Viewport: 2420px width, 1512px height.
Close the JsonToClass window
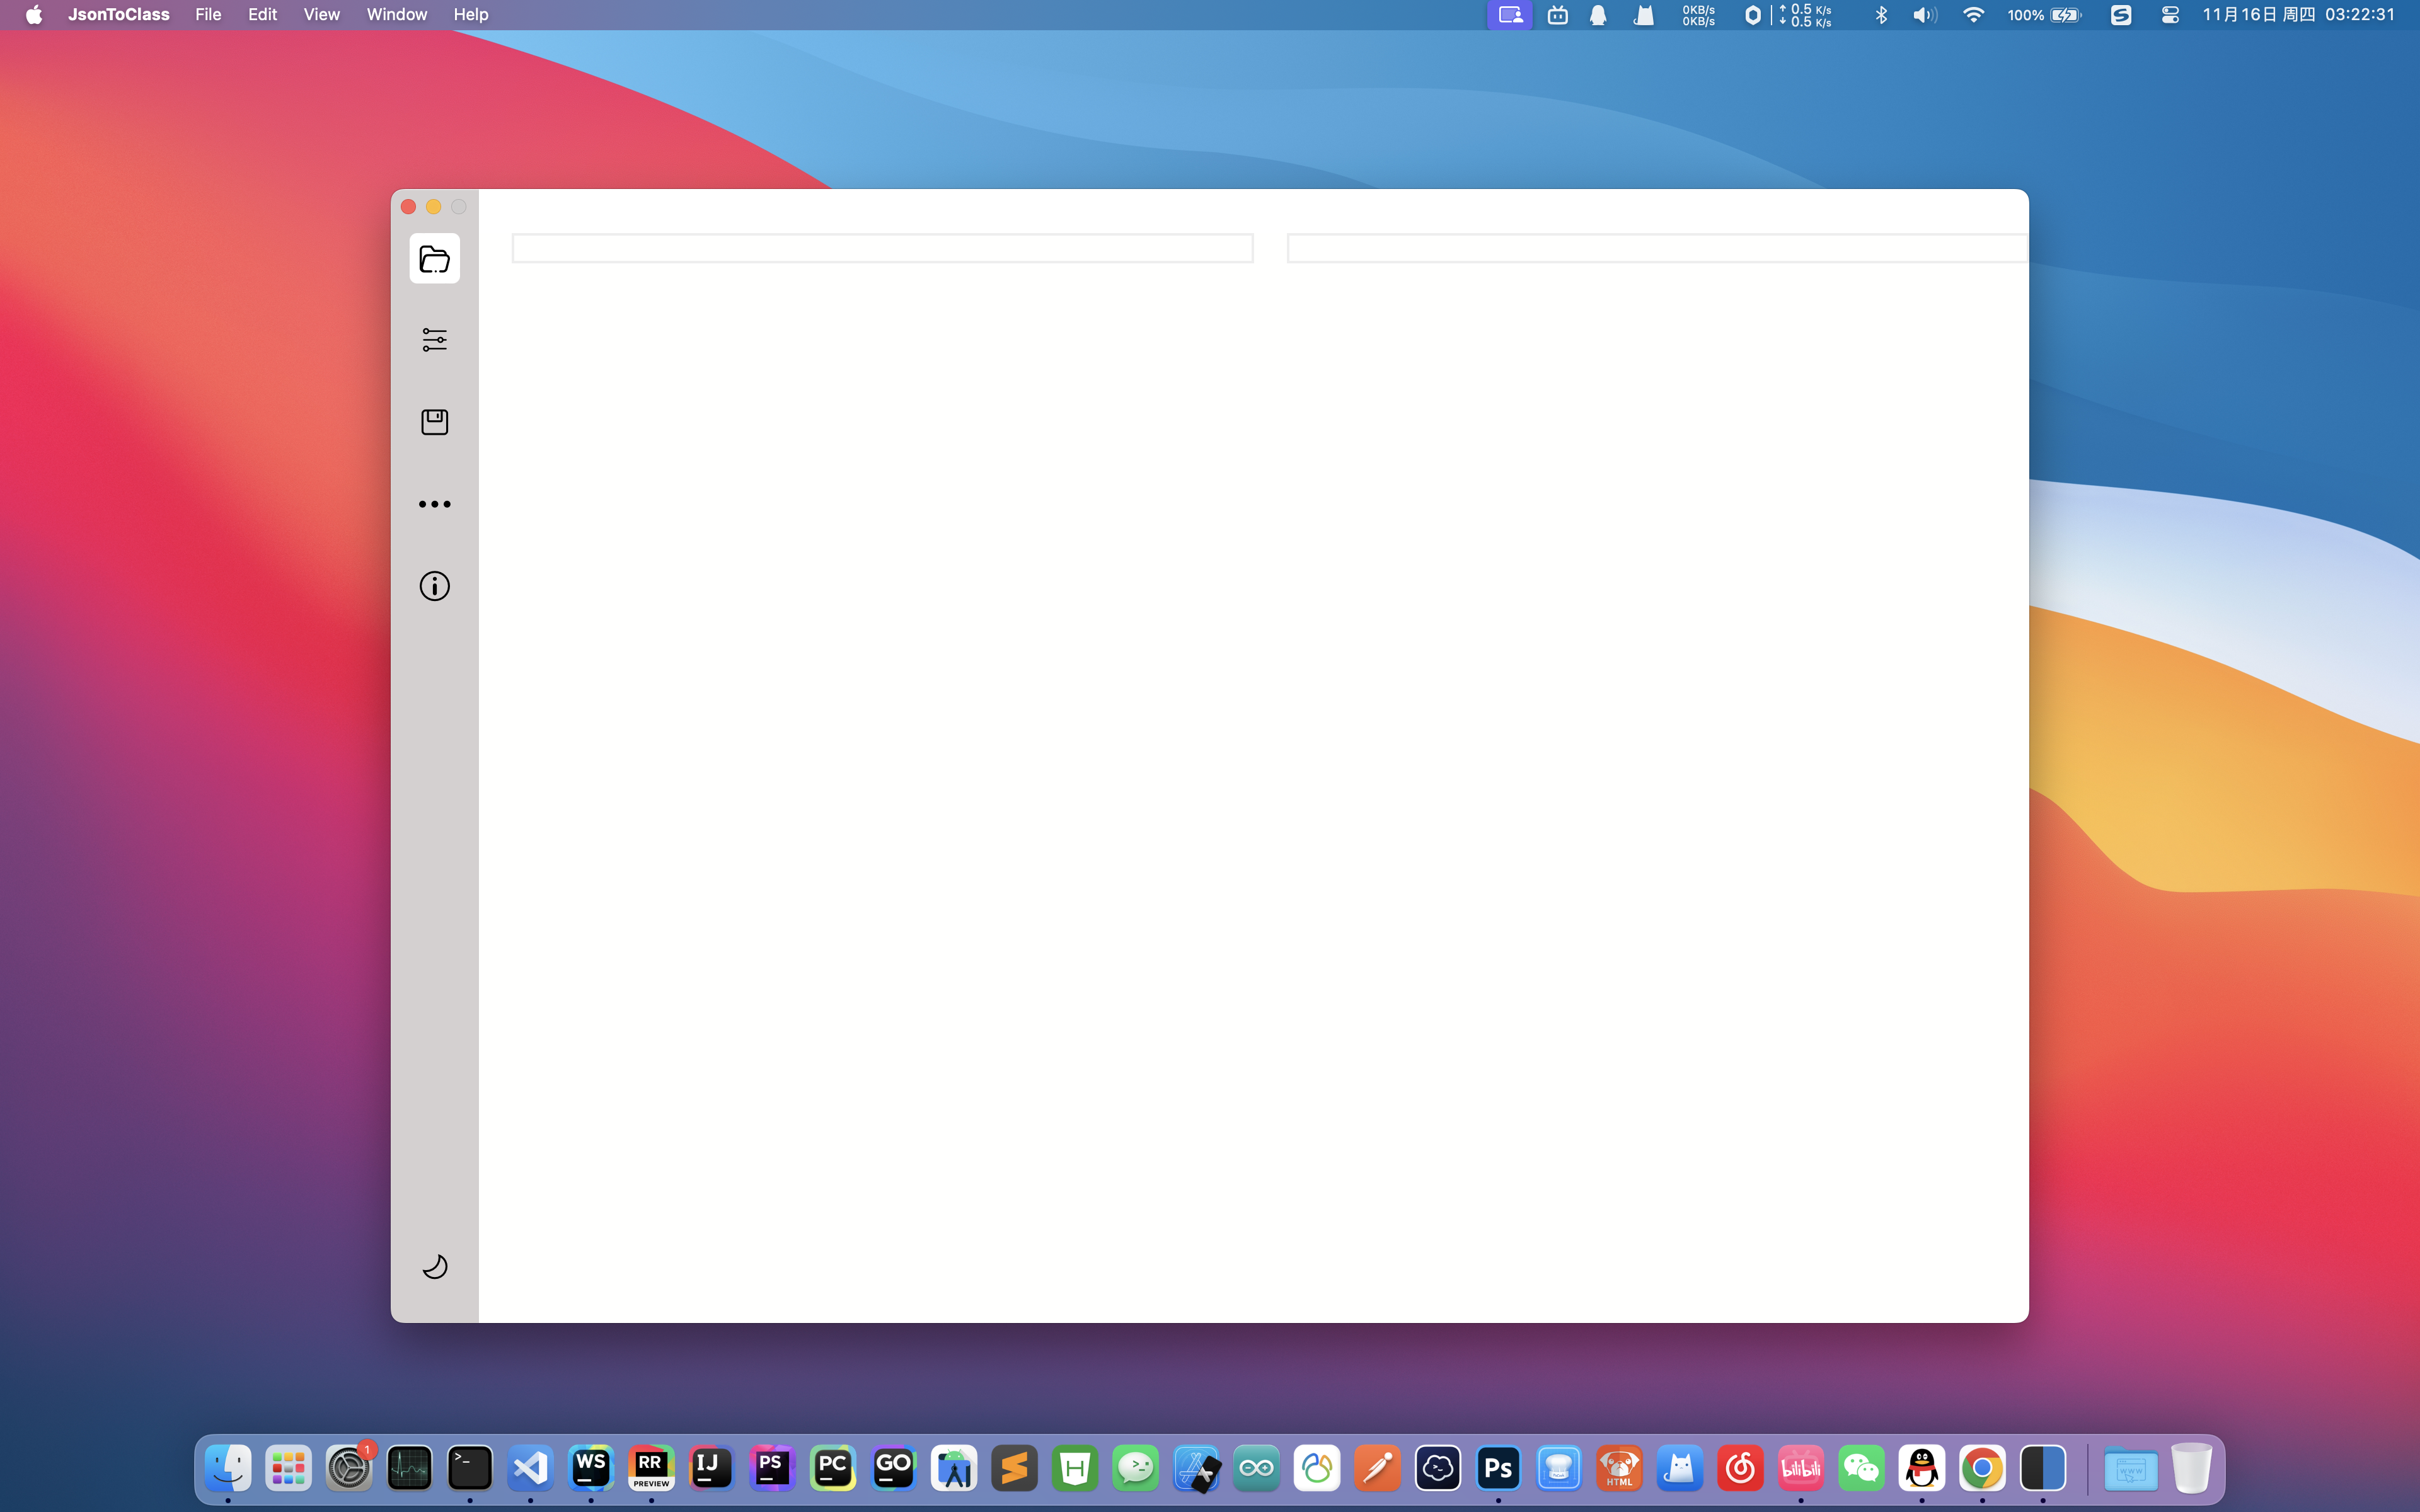click(x=408, y=207)
